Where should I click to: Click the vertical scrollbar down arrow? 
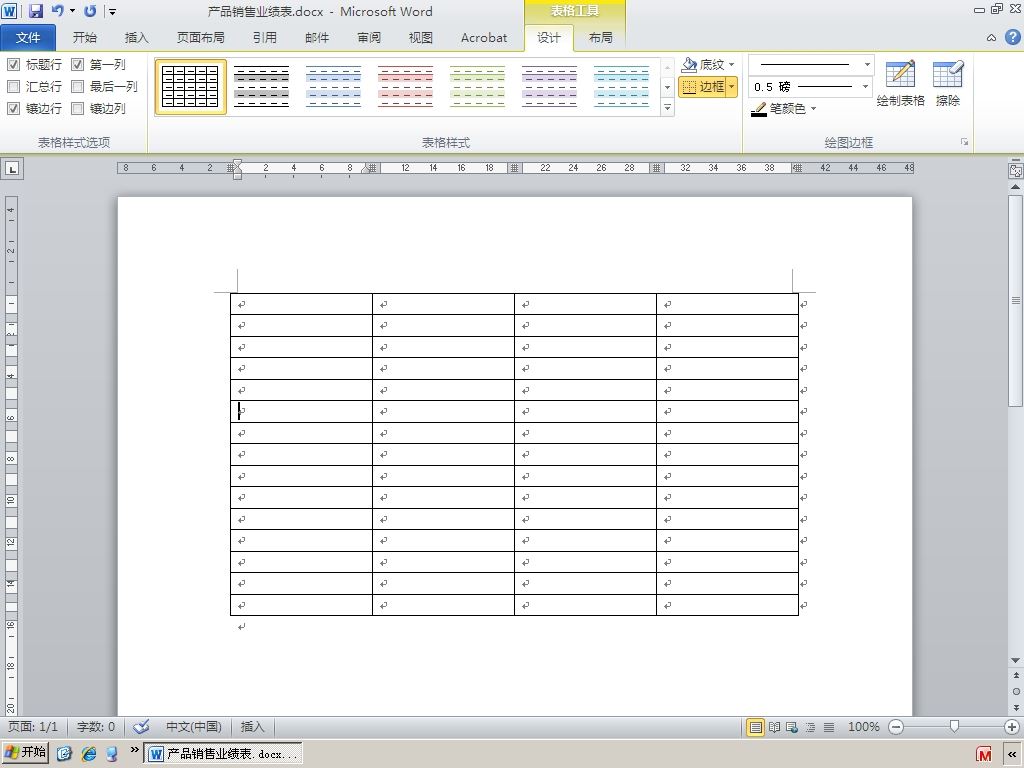[x=1016, y=660]
